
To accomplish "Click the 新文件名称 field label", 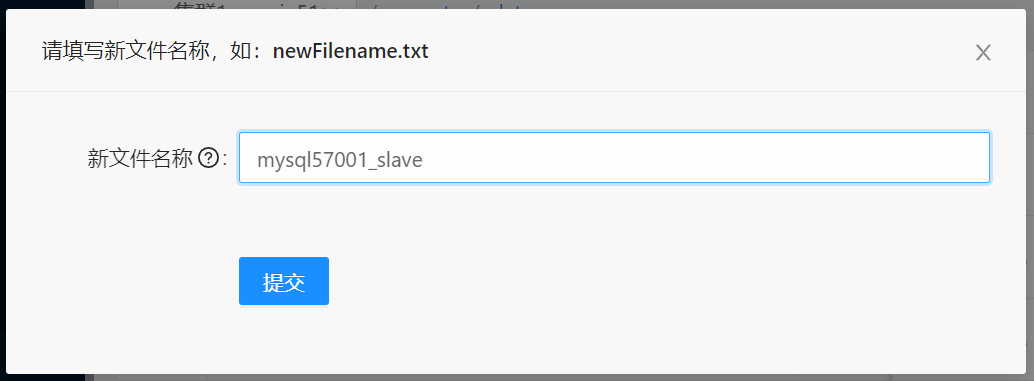I will point(140,158).
